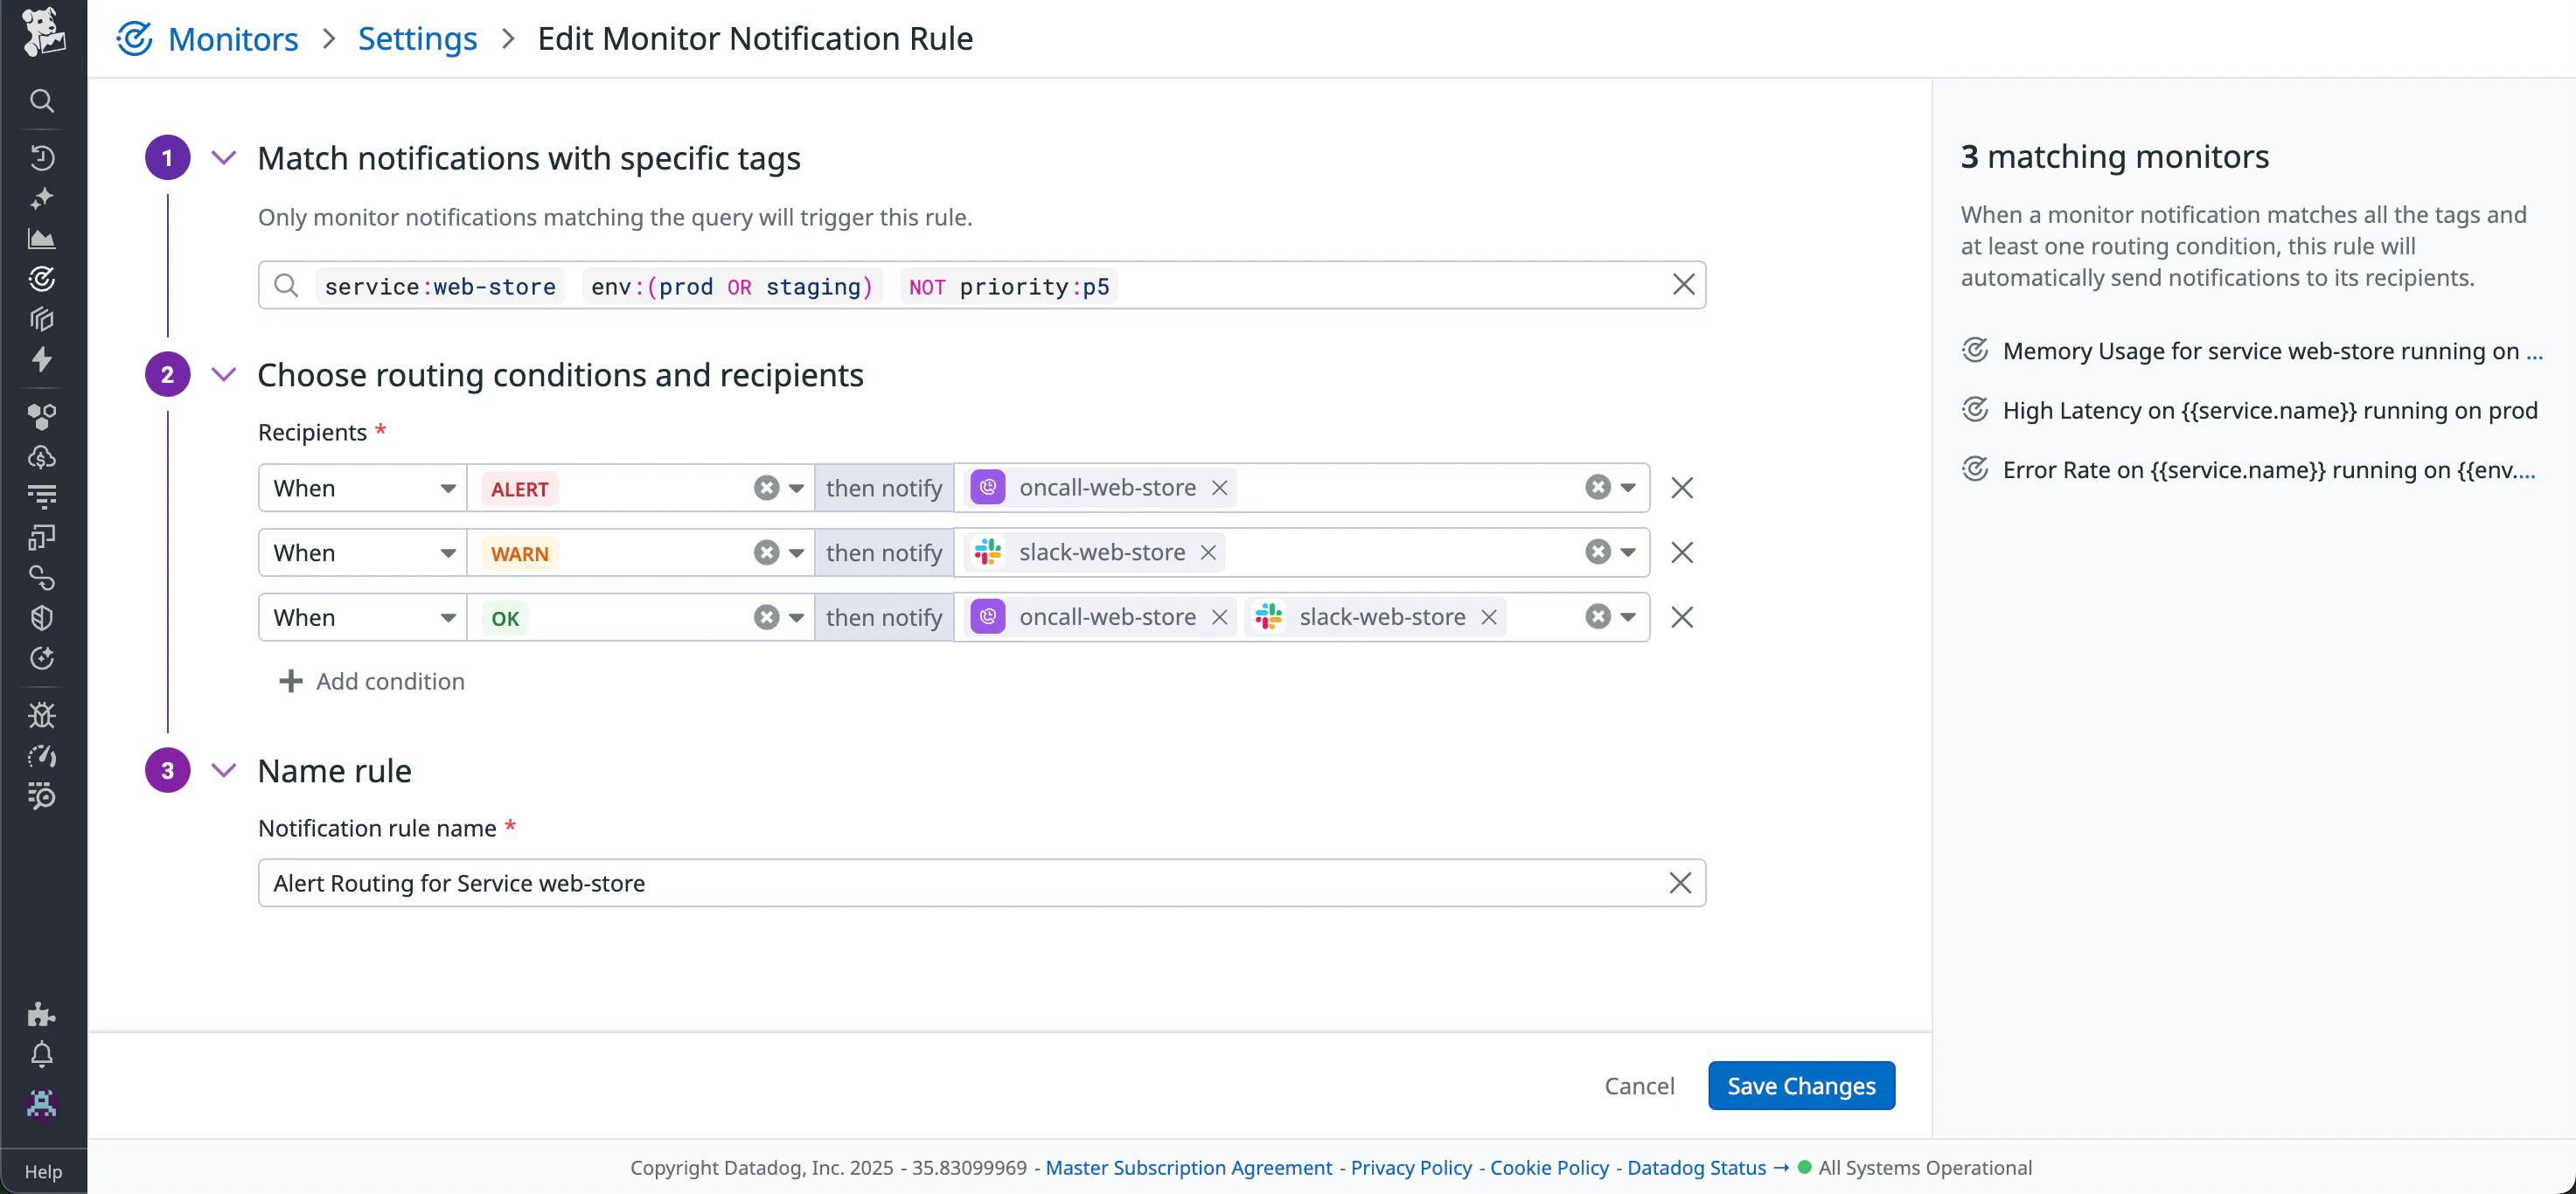This screenshot has width=2576, height=1194.
Task: Open the recent history clock icon
Action: (42, 158)
